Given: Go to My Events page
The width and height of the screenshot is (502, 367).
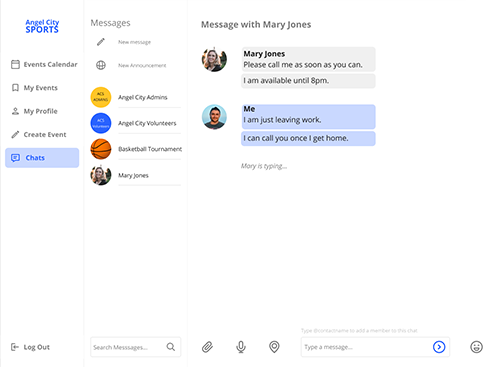Looking at the screenshot, I should point(35,88).
